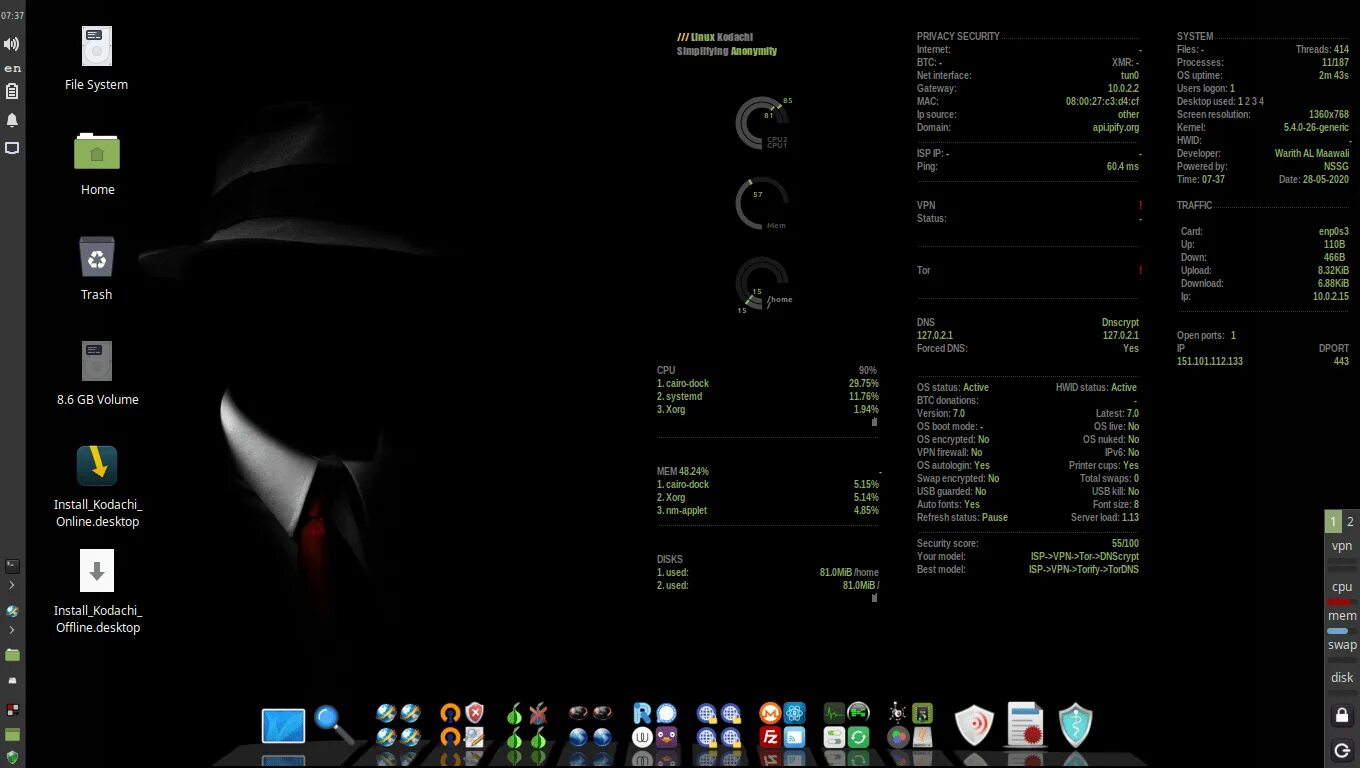Click the 'en' keyboard layout indicator
Viewport: 1360px width, 768px height.
pyautogui.click(x=12, y=68)
